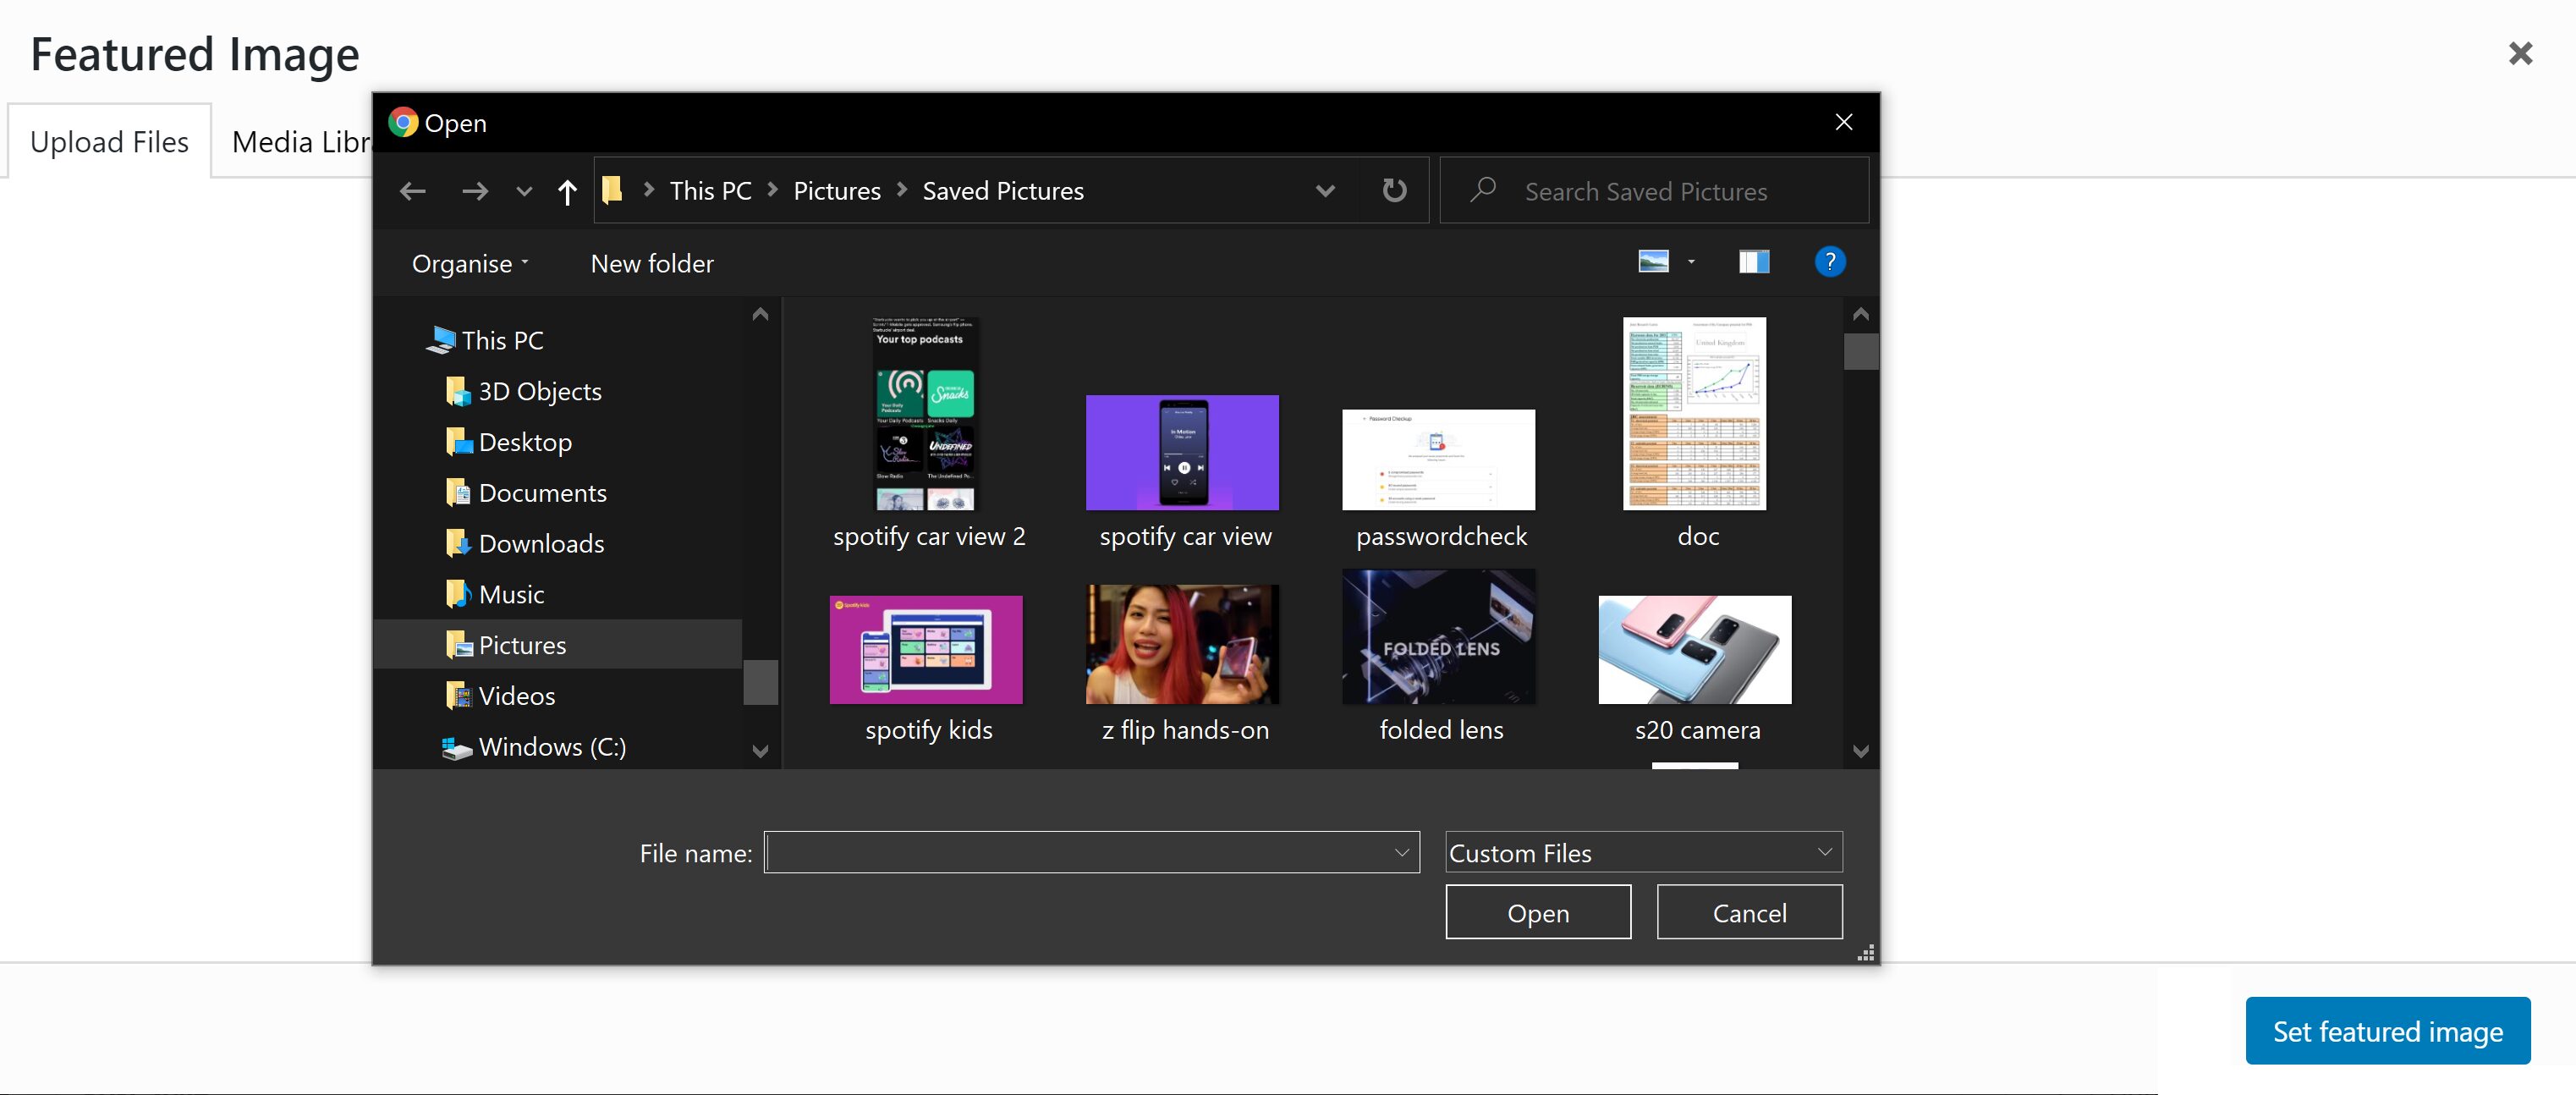Change view with the view icon
This screenshot has width=2576, height=1095.
(x=1653, y=261)
